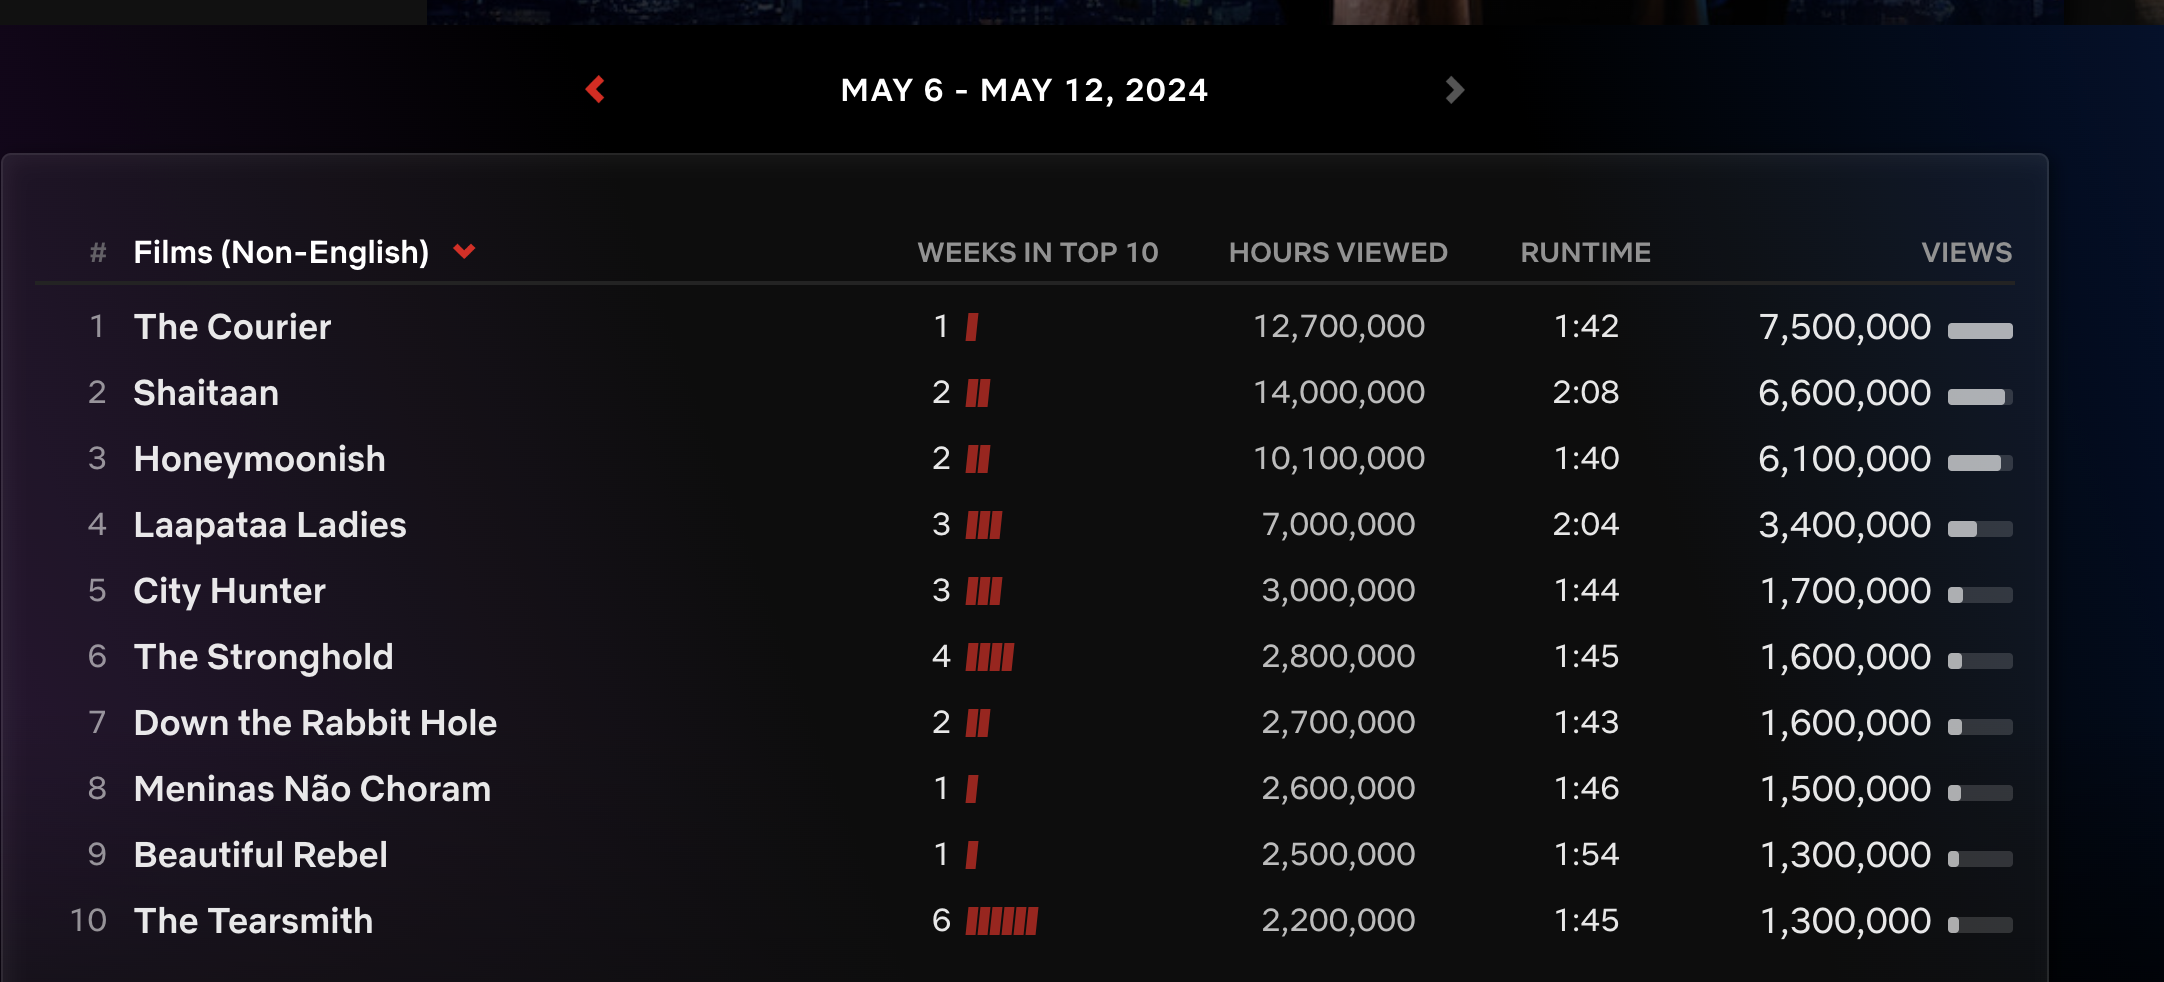Open Meninas Não Choram entry
This screenshot has width=2164, height=982.
click(x=312, y=789)
